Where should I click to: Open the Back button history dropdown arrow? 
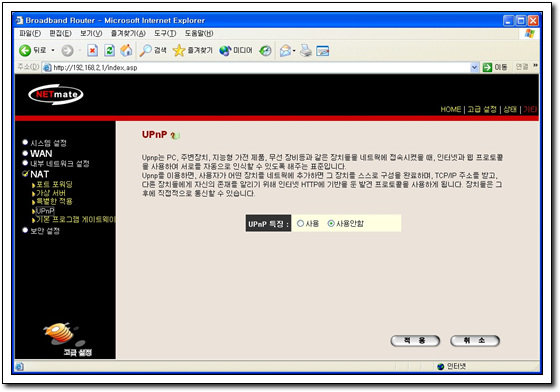[x=53, y=50]
